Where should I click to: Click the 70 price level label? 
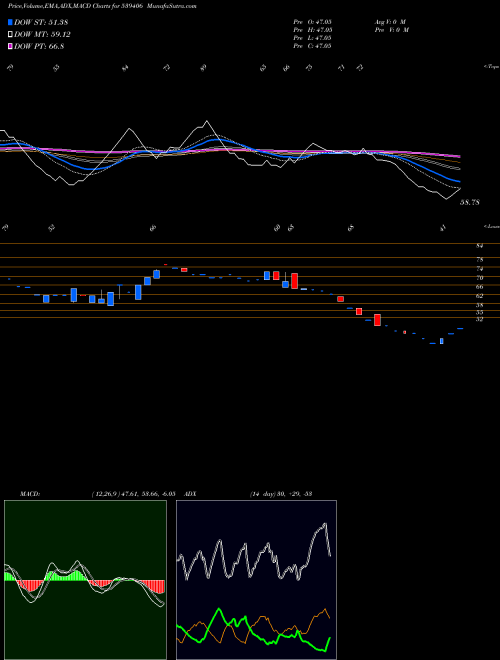pyautogui.click(x=479, y=278)
